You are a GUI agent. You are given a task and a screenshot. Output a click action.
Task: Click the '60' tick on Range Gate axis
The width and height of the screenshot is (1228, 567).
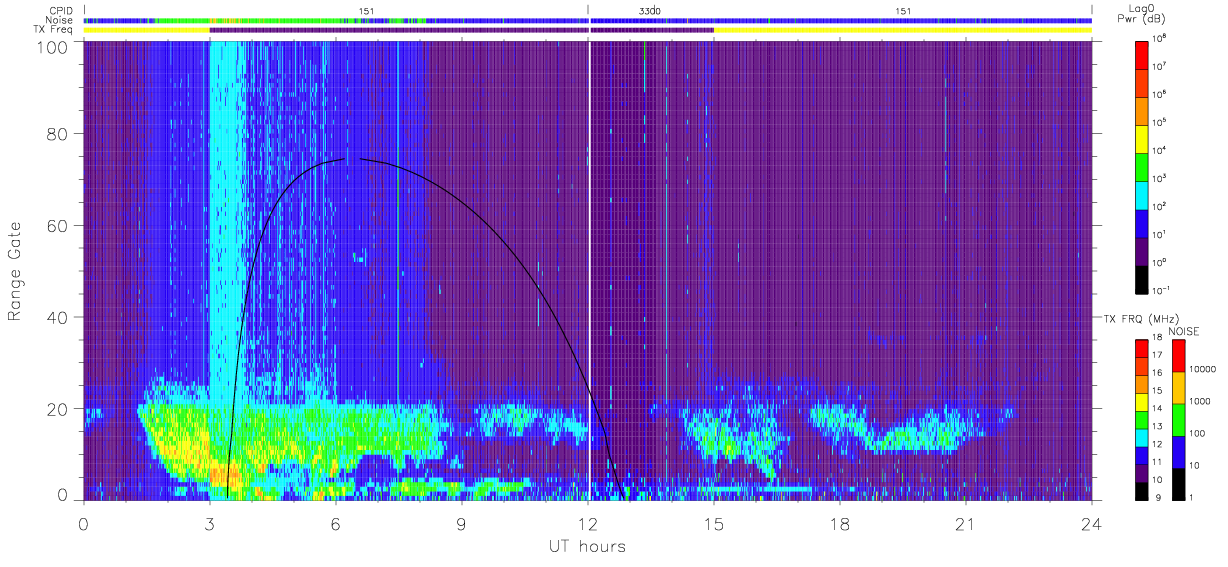[x=59, y=227]
